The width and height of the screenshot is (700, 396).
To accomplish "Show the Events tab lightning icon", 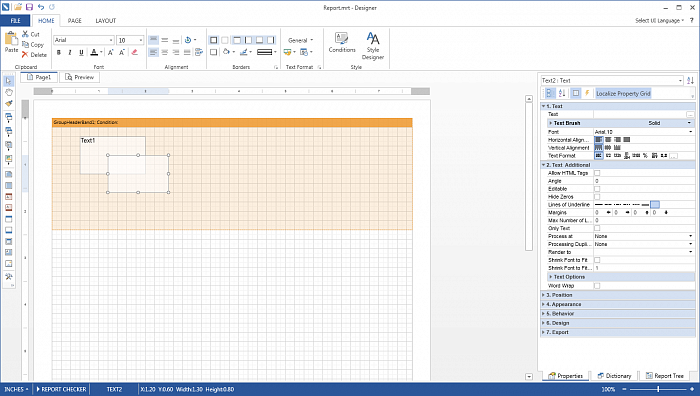I will point(588,93).
